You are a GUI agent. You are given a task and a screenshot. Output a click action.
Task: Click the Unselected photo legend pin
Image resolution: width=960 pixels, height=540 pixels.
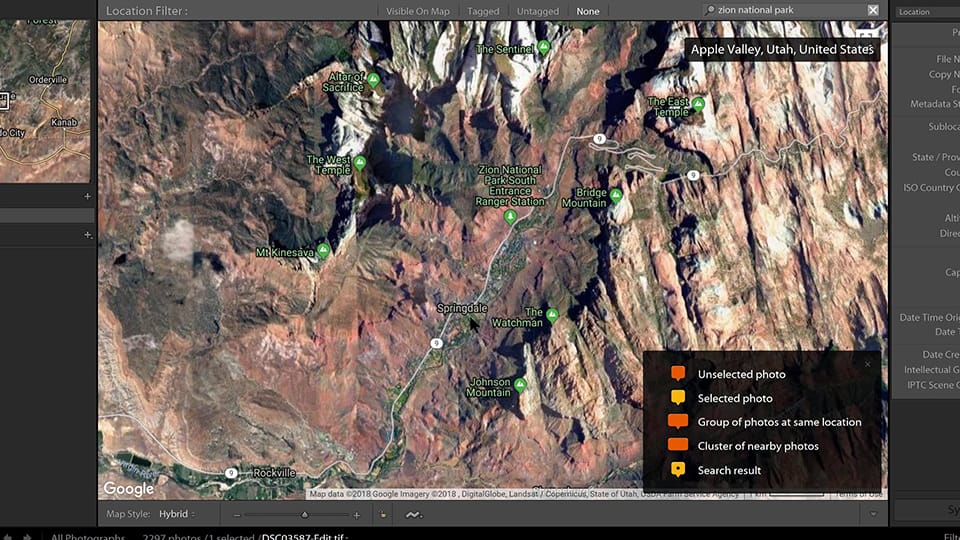click(x=678, y=373)
